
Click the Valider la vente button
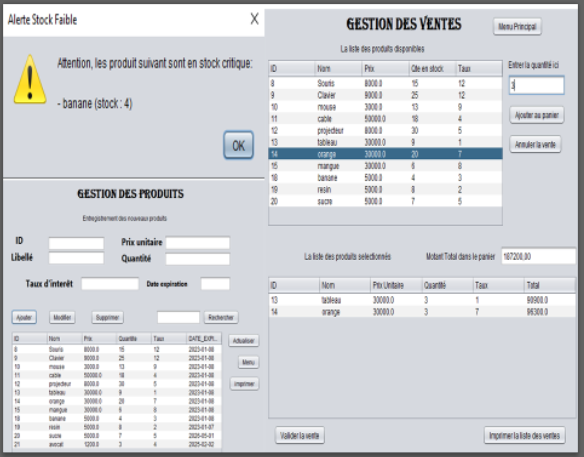299,435
